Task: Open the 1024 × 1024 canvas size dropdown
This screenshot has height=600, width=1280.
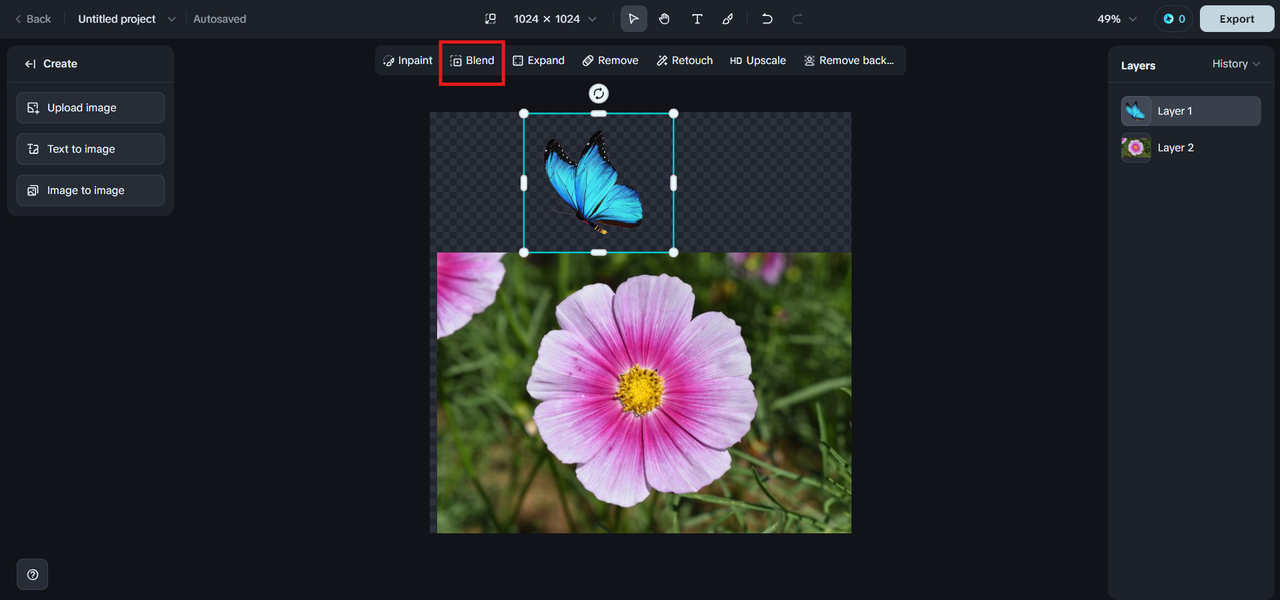Action: [x=555, y=19]
